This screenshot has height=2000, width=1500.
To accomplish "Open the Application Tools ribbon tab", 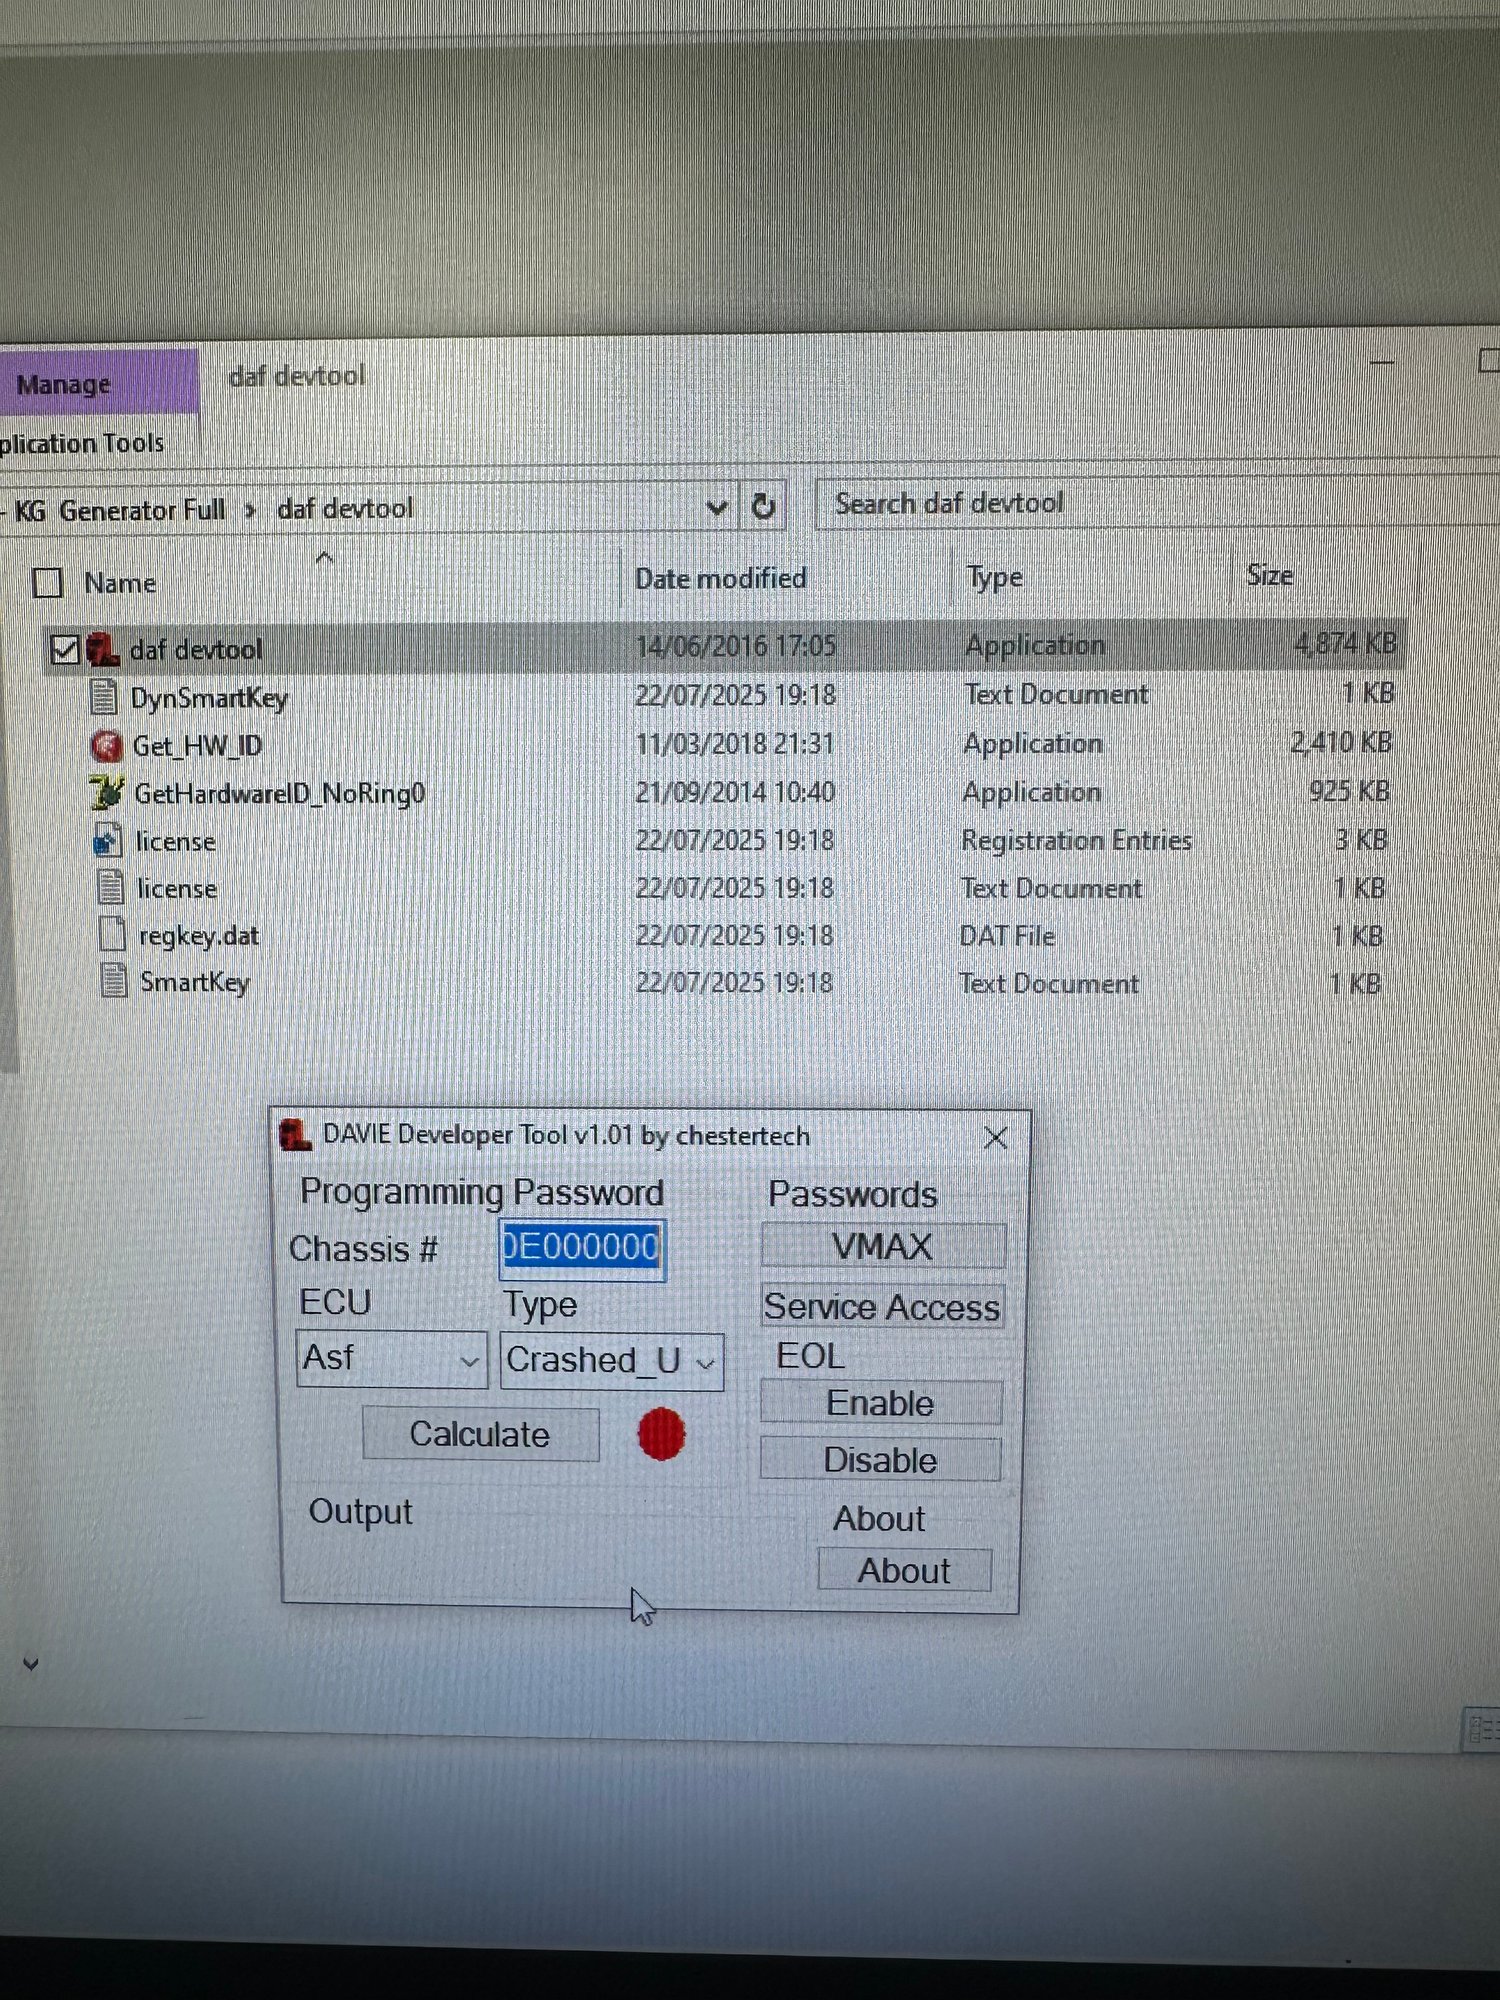I will click(81, 443).
